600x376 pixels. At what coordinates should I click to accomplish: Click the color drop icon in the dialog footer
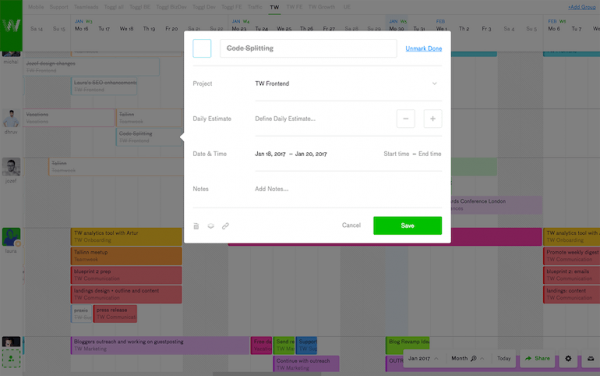pyautogui.click(x=210, y=226)
